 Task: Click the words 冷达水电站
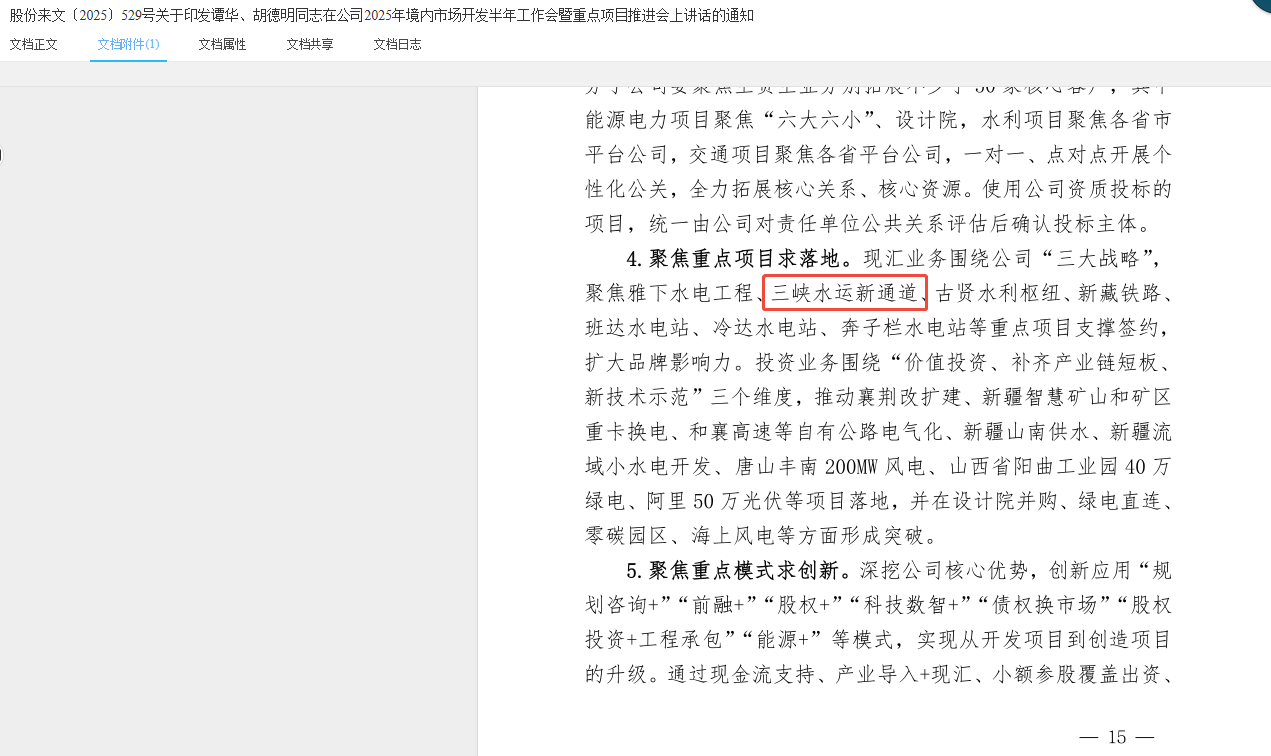coord(764,328)
